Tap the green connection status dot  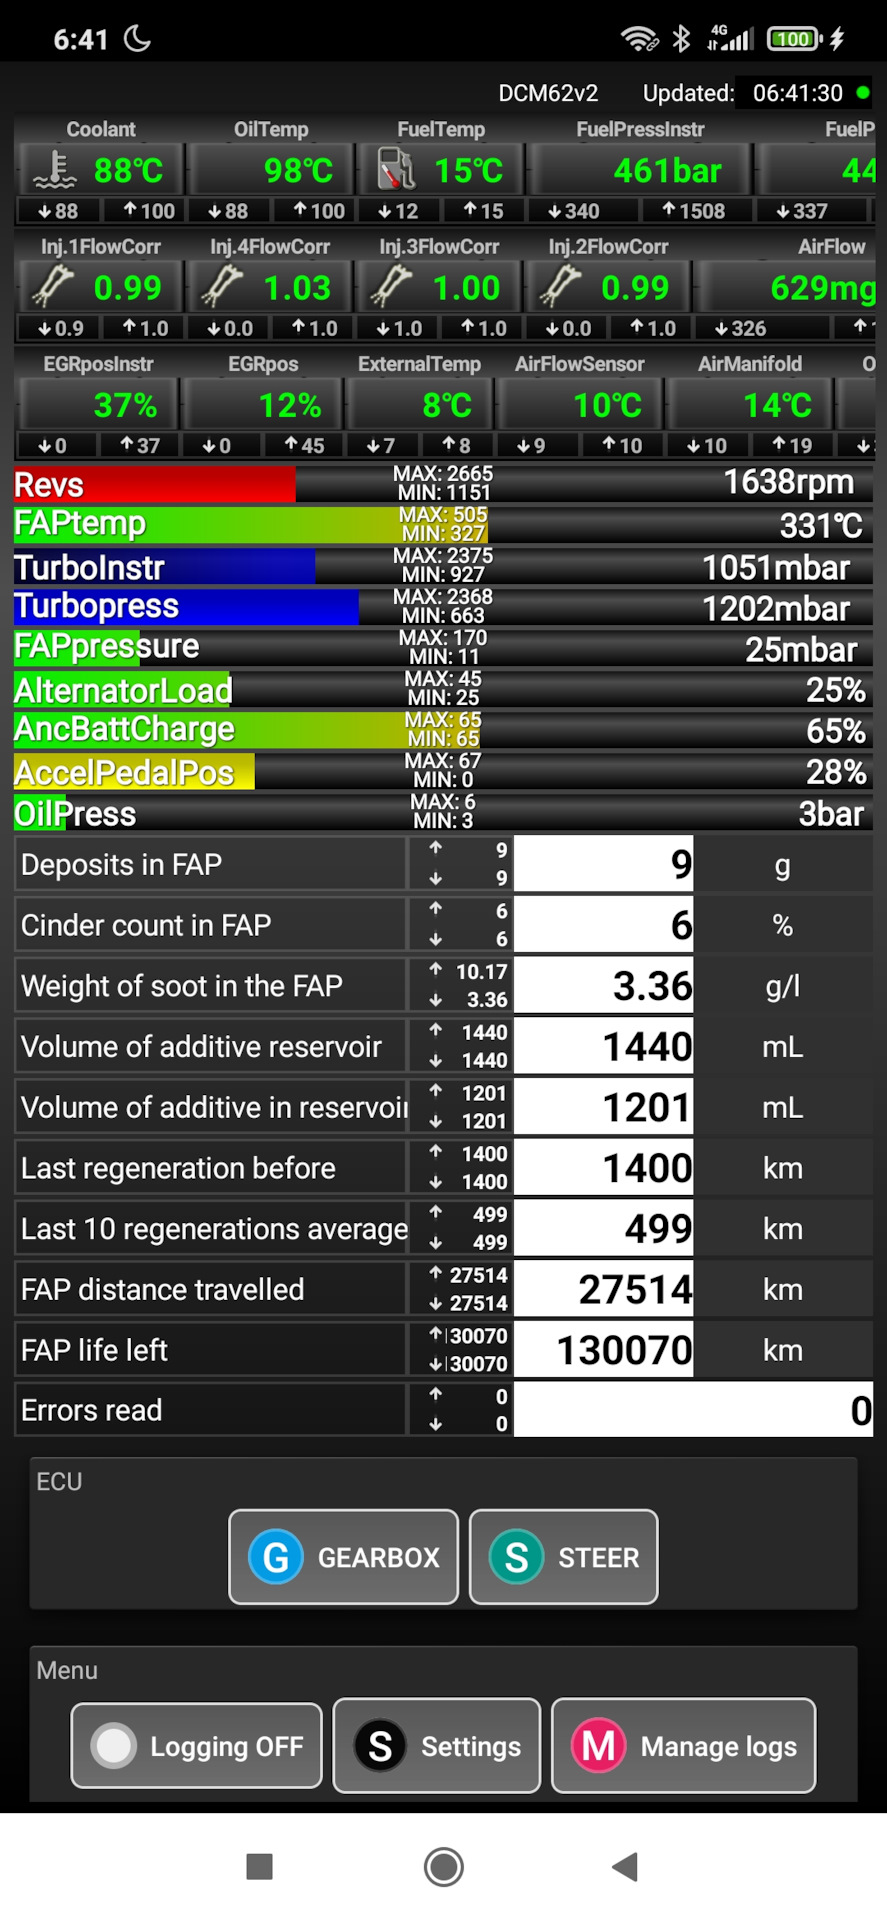[863, 93]
